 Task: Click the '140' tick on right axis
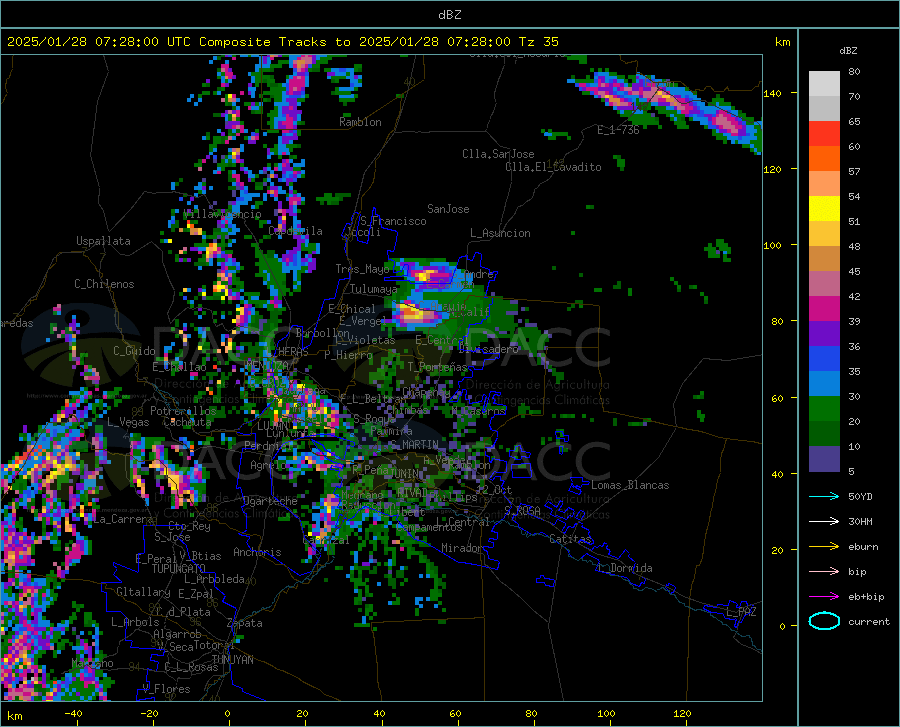772,93
